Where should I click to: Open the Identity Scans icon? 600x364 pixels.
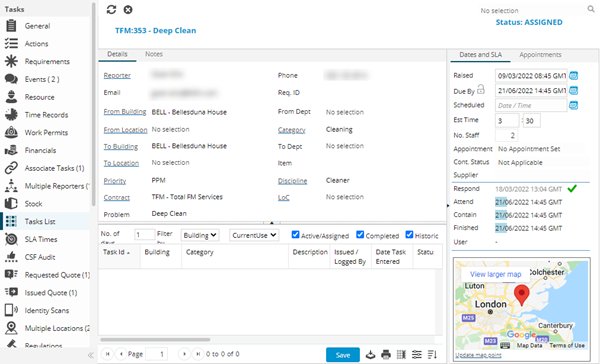click(11, 310)
